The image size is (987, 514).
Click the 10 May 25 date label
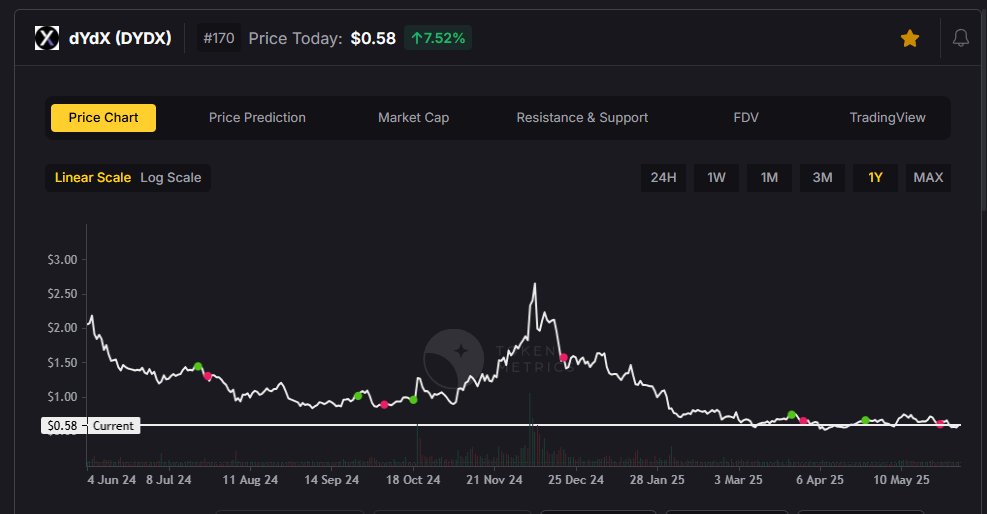coord(901,479)
